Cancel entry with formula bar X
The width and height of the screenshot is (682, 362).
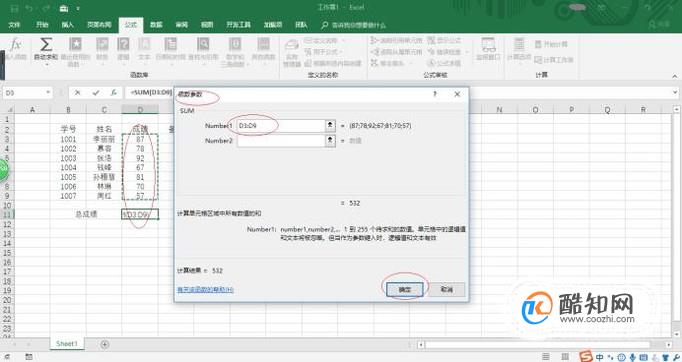(x=77, y=93)
